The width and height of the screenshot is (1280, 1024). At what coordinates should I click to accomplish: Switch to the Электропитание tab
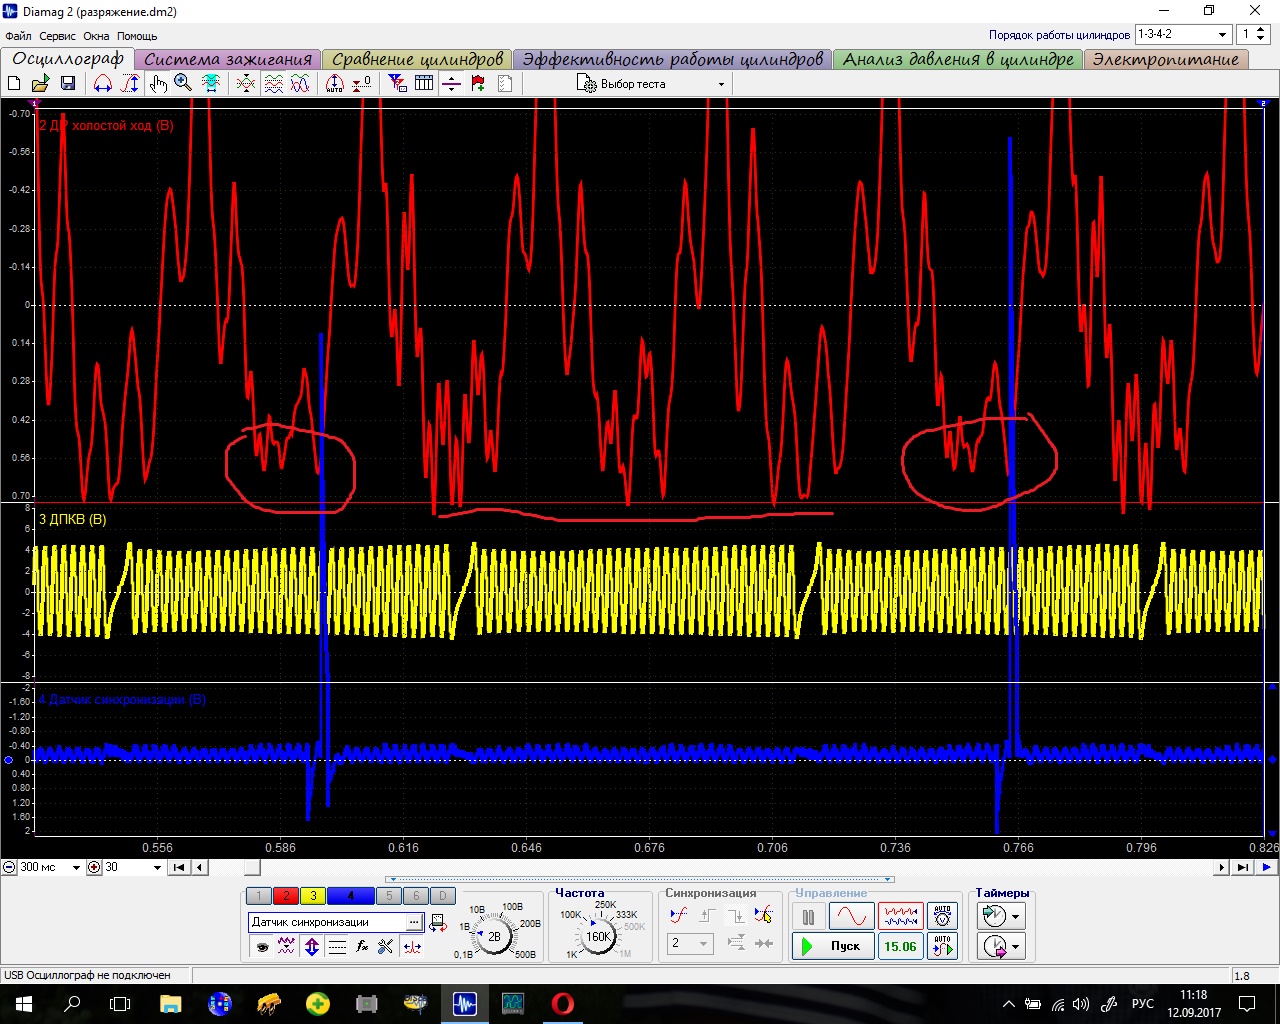point(1166,59)
